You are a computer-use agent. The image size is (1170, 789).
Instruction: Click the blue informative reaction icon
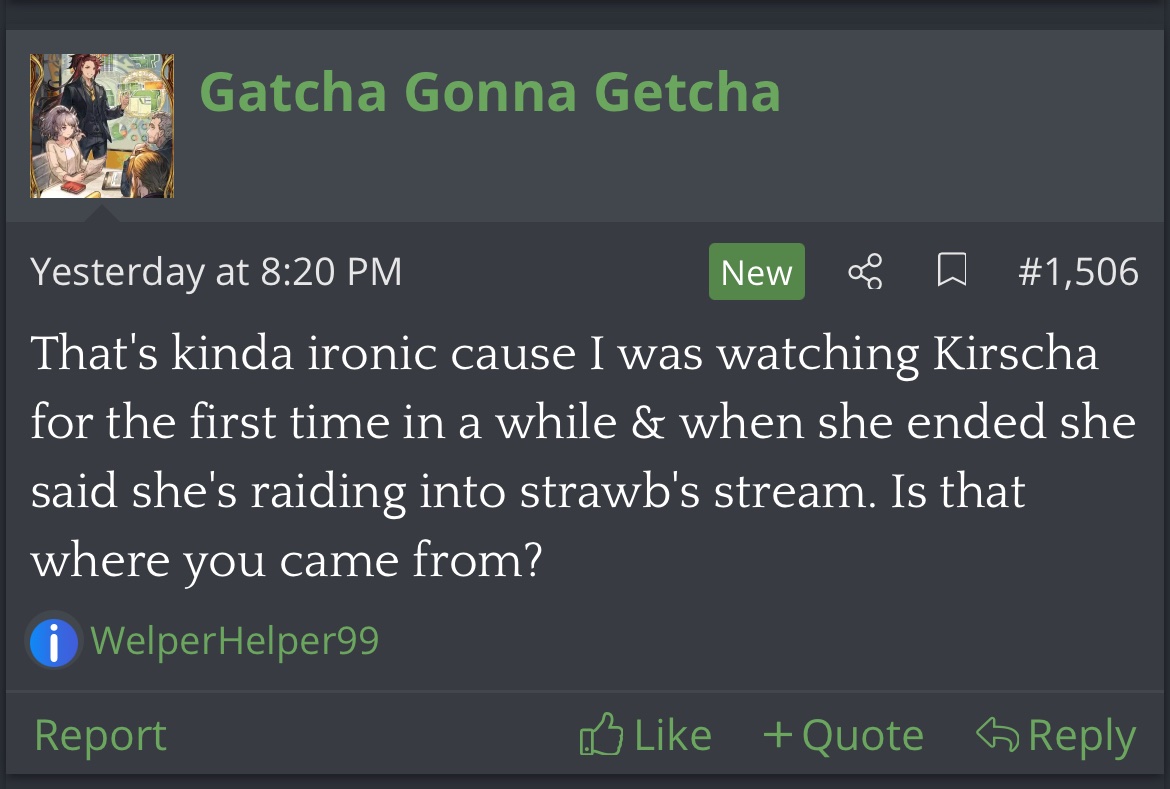pos(53,641)
